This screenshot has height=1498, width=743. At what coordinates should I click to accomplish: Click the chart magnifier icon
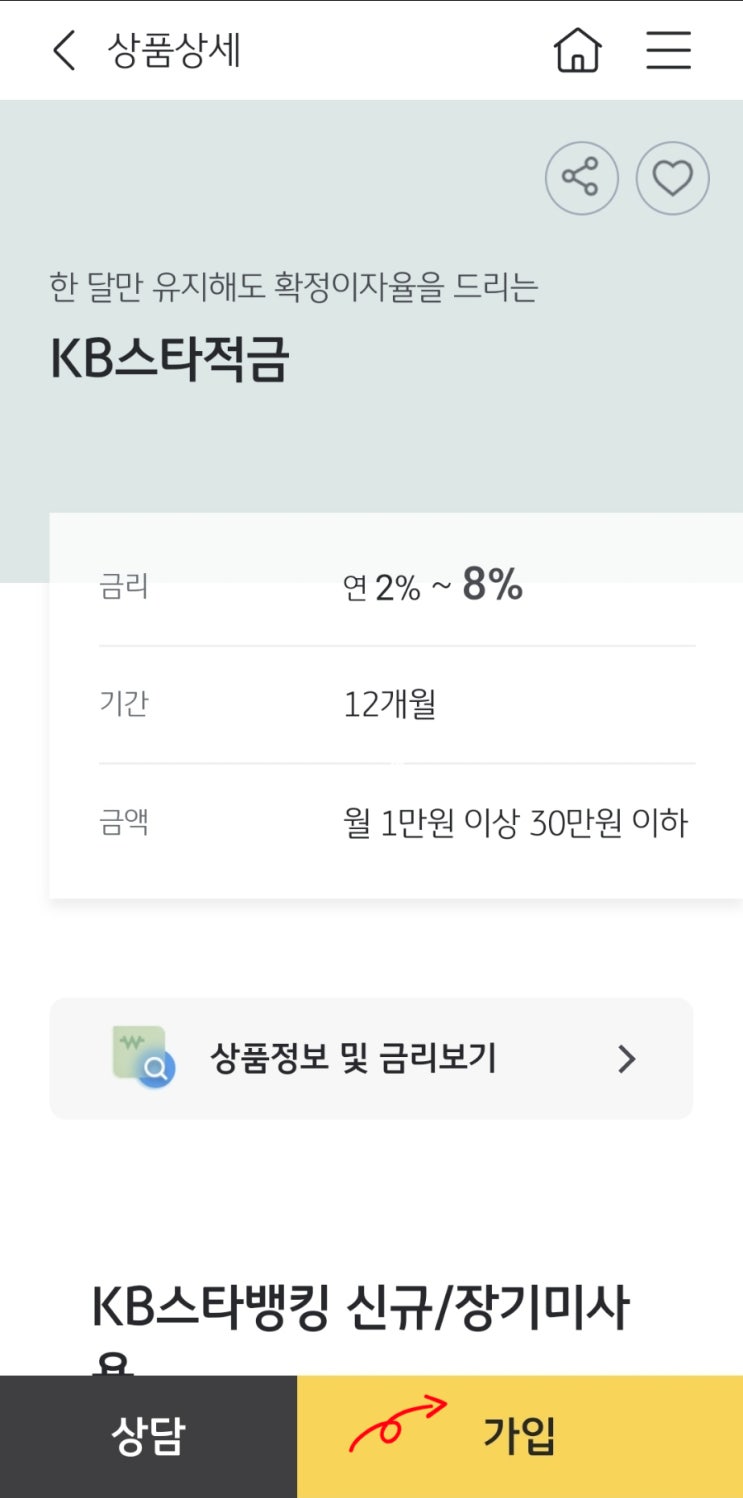pos(144,1057)
